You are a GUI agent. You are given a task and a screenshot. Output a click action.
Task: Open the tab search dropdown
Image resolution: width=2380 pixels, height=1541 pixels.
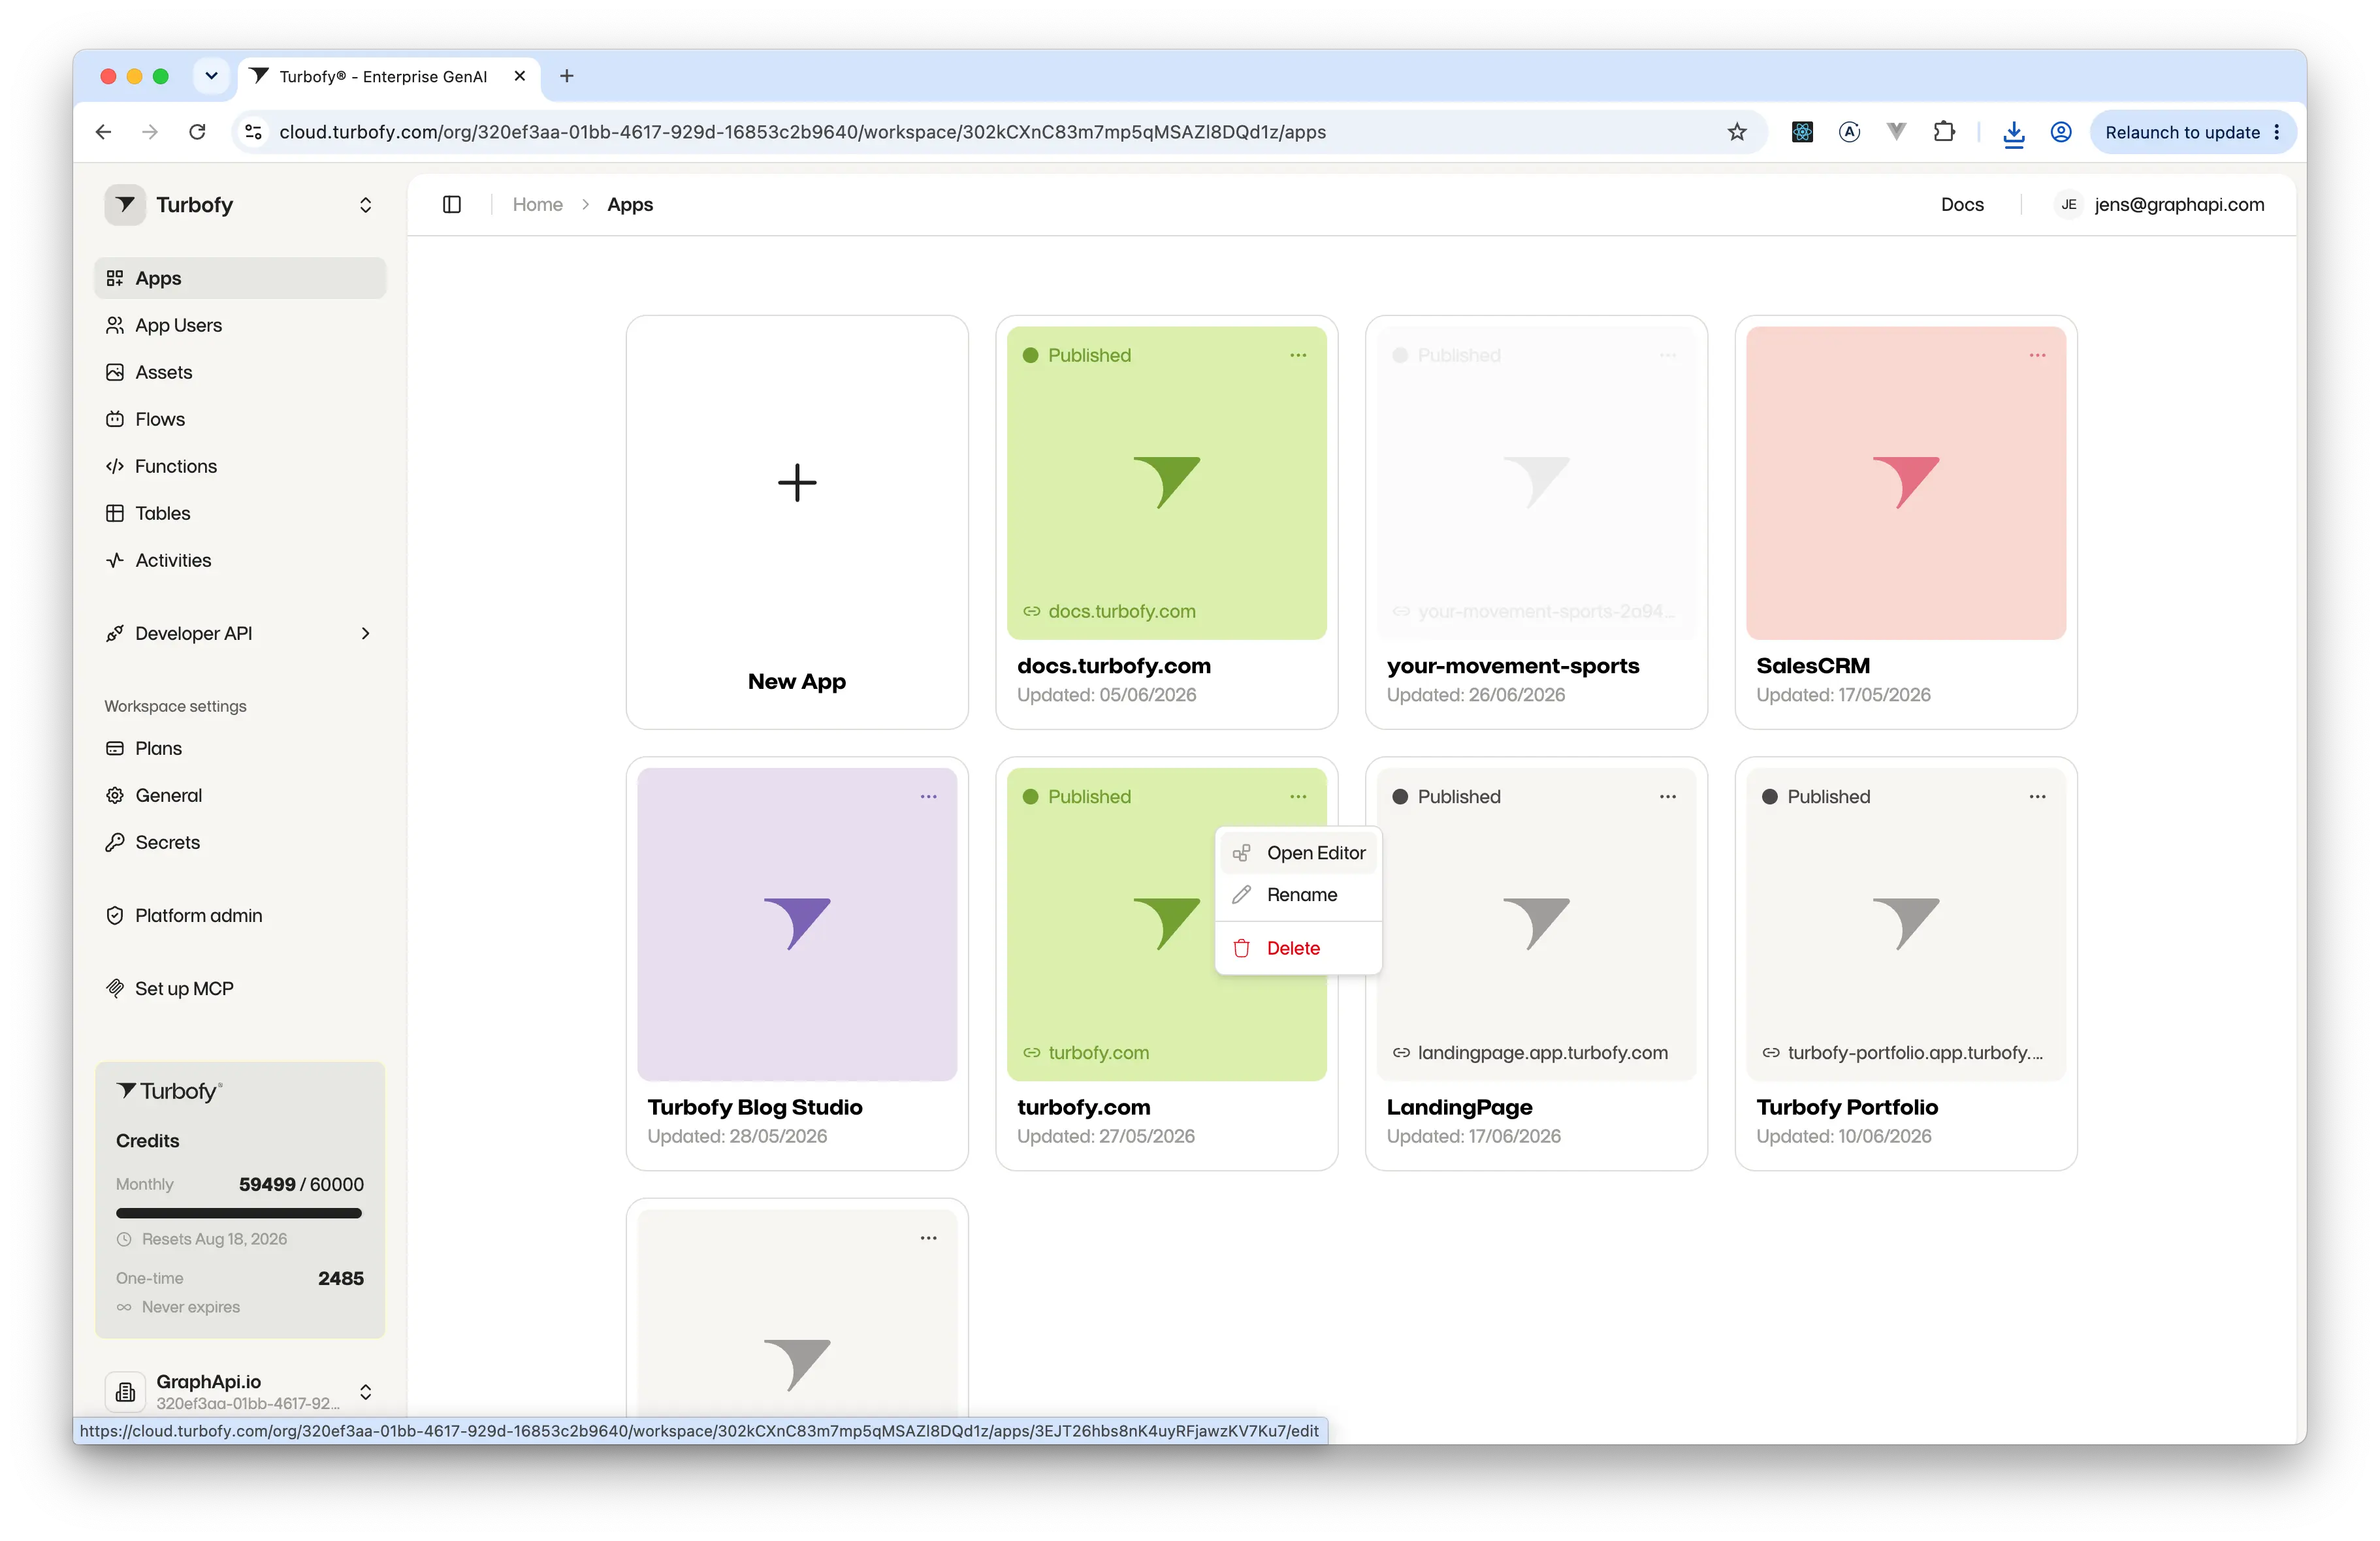211,76
